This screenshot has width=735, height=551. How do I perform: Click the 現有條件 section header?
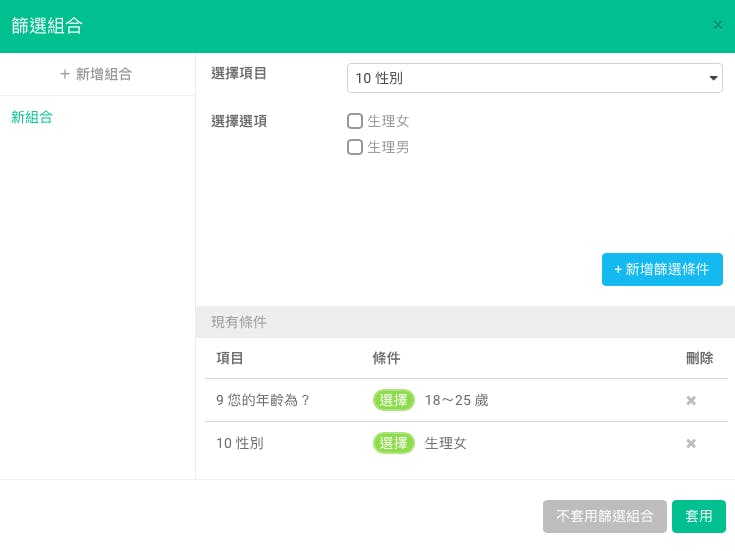(x=239, y=322)
